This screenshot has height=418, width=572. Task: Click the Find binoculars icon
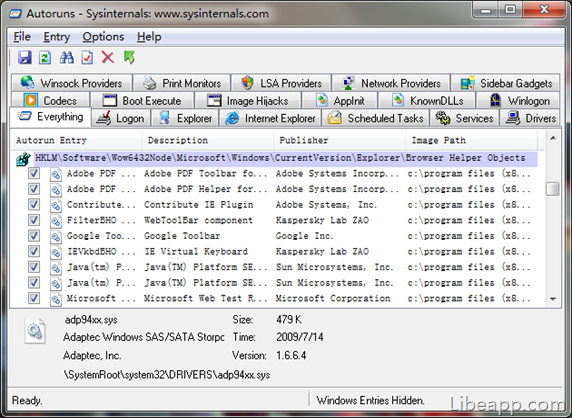point(66,58)
